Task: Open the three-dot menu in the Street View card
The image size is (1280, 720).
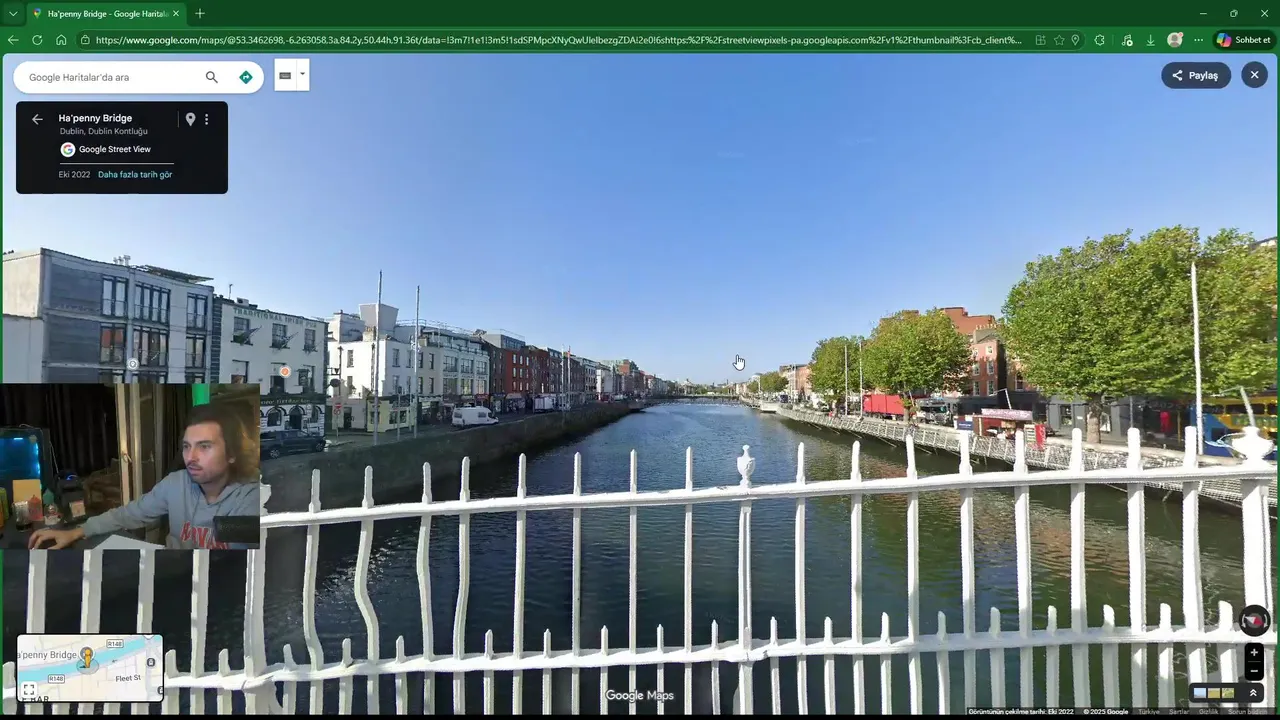Action: pyautogui.click(x=207, y=119)
